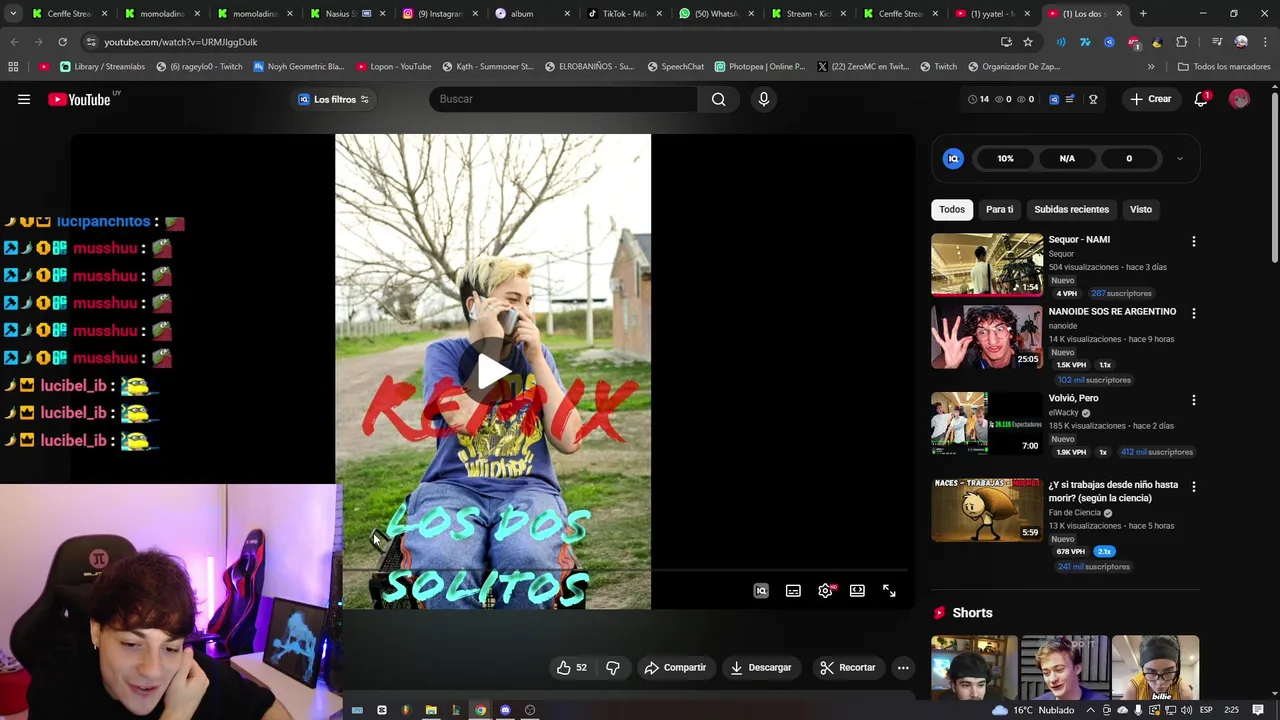Open options menu for NANOIDE SOS RE ARGENTINO
The width and height of the screenshot is (1280, 720).
pyautogui.click(x=1193, y=313)
